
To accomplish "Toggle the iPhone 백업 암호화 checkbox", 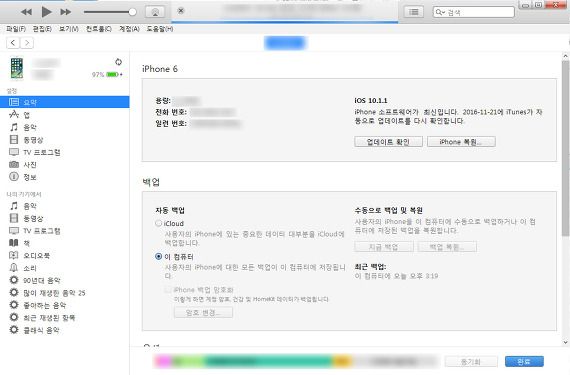I will [168, 290].
